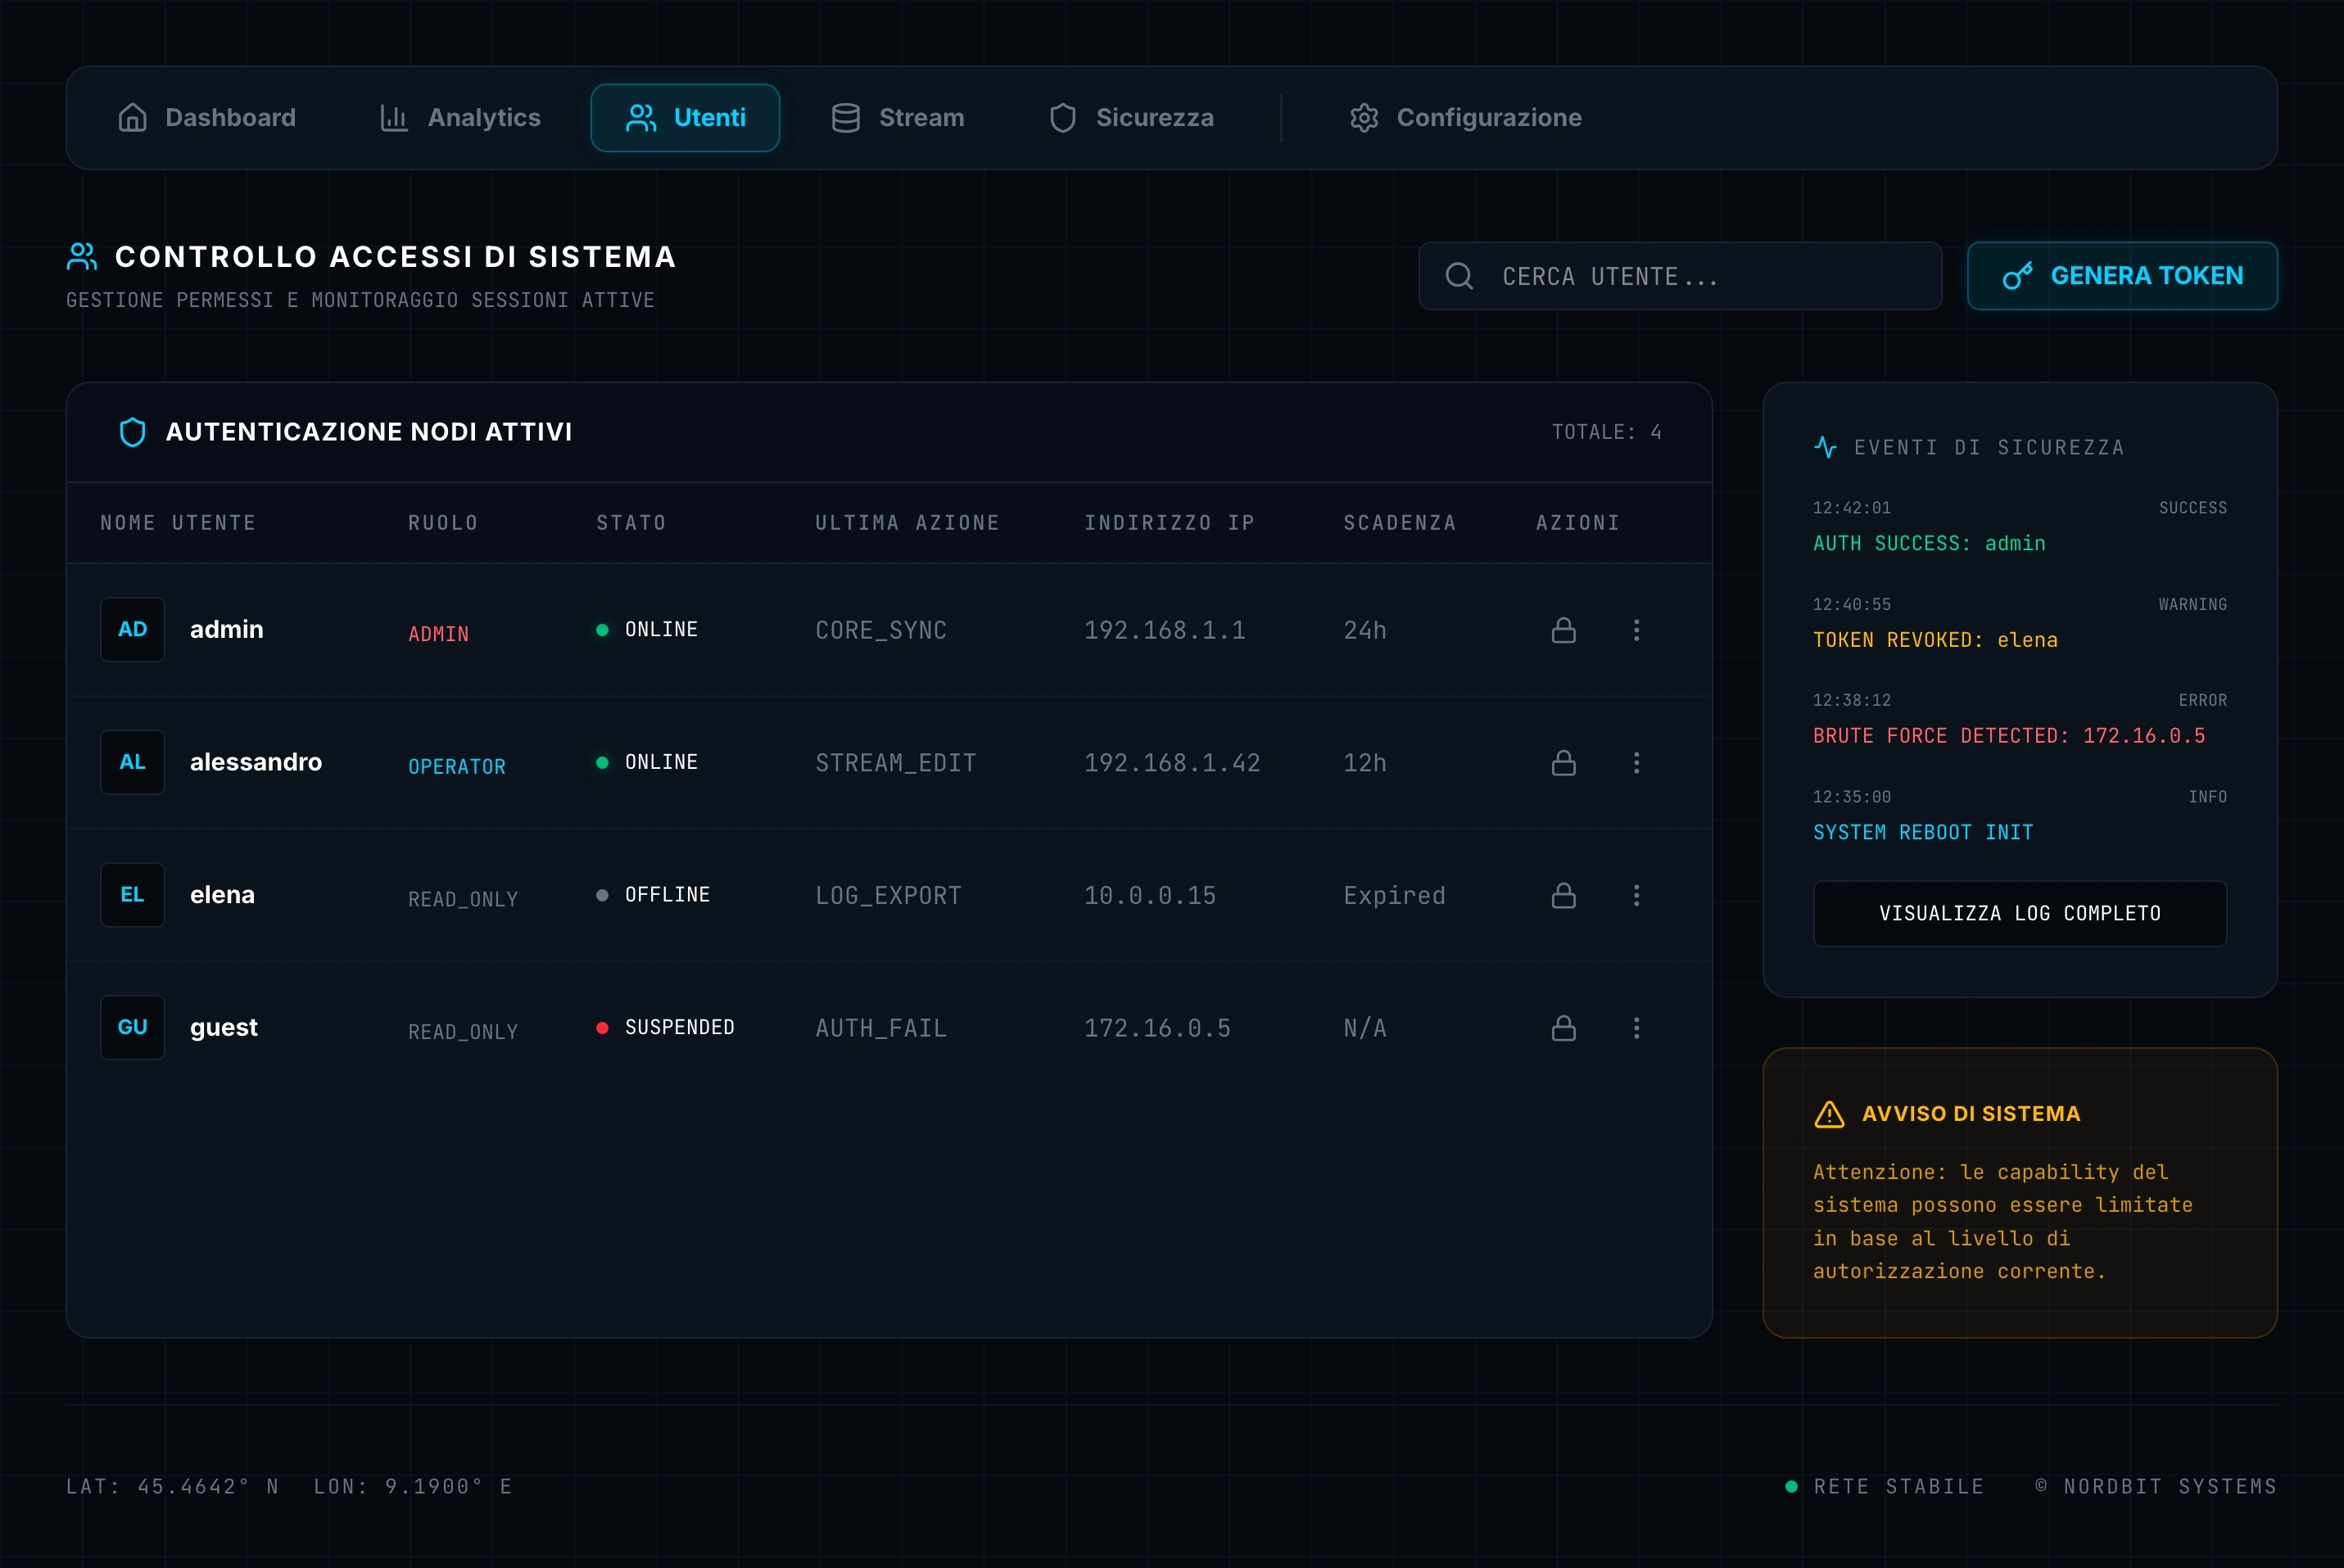
Task: Click Visualizza Log Completo button
Action: [2019, 913]
